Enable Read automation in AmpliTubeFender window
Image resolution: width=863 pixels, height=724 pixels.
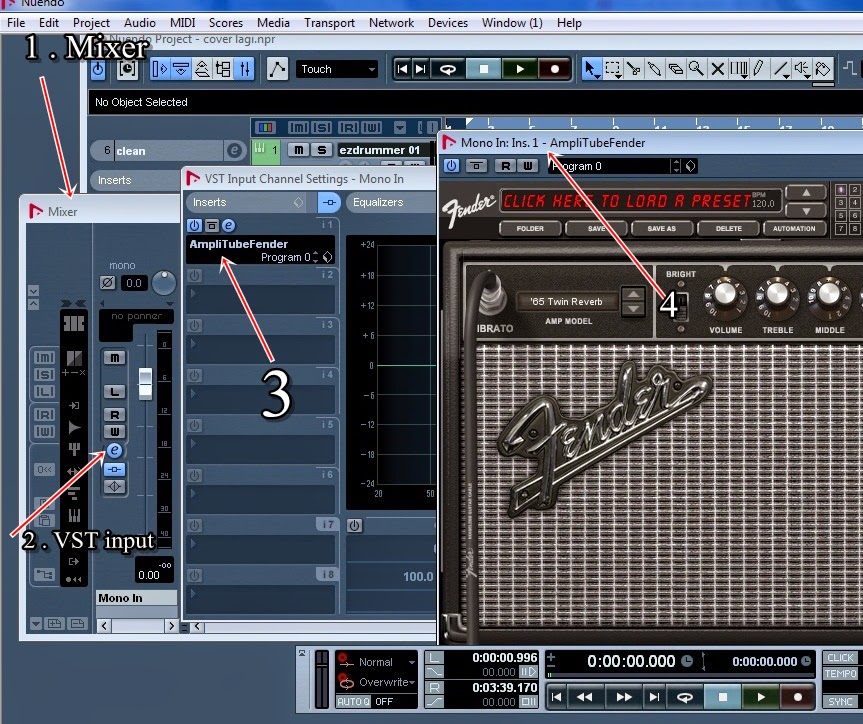pyautogui.click(x=506, y=166)
